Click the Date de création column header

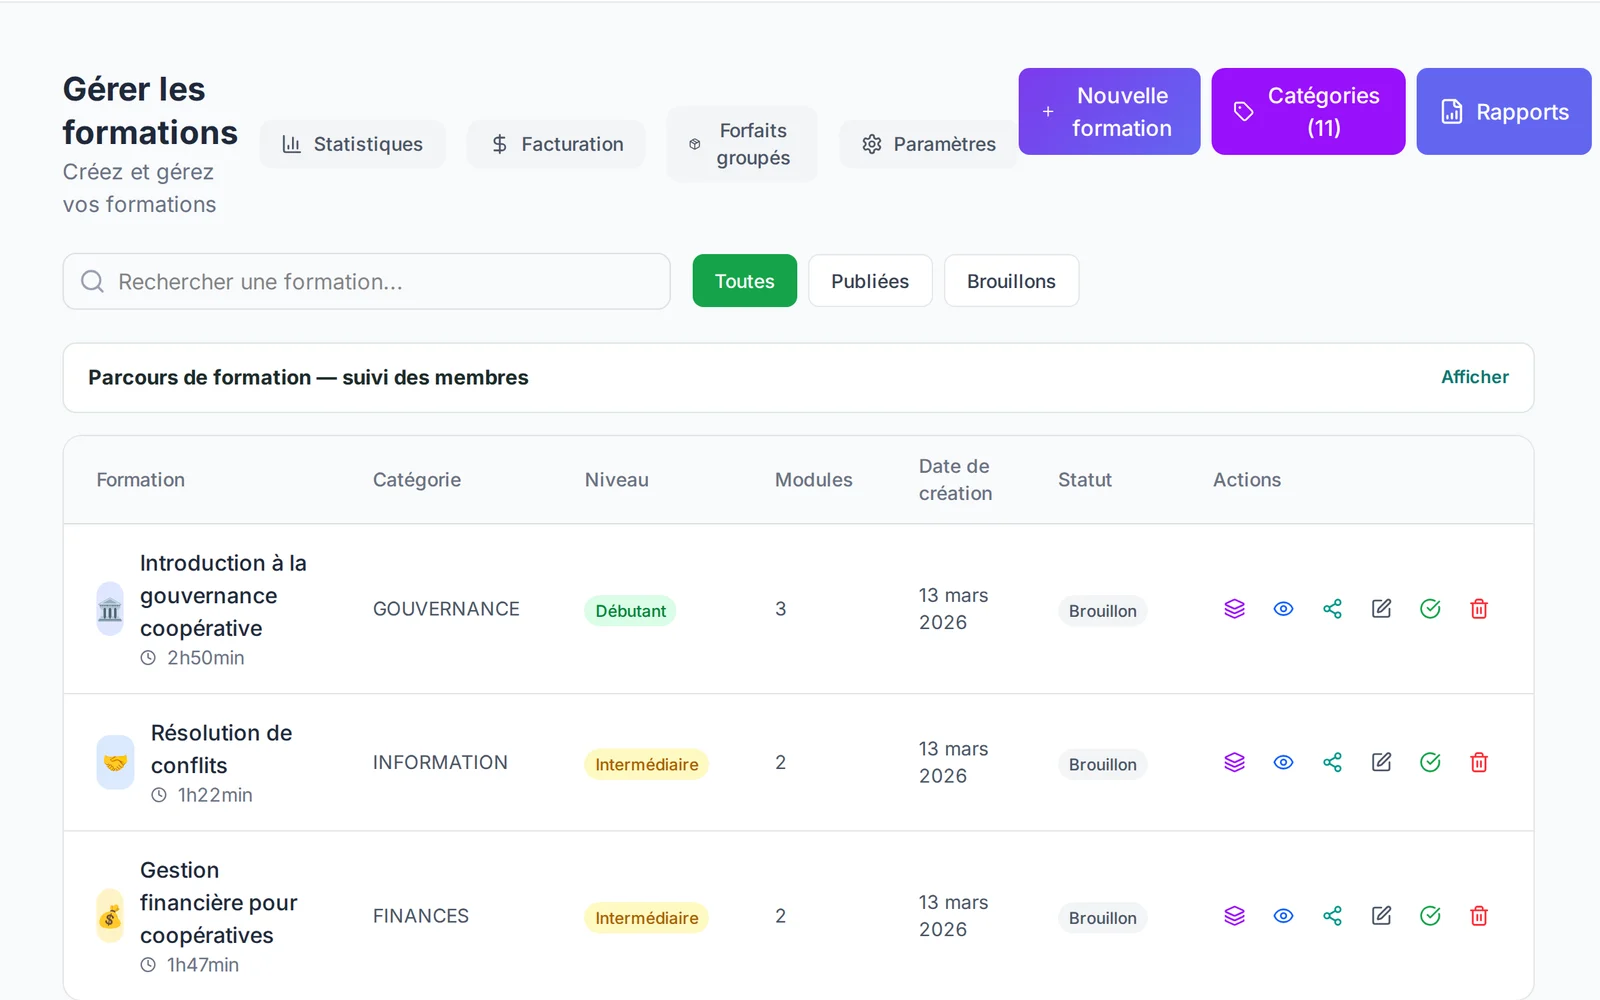click(x=955, y=480)
